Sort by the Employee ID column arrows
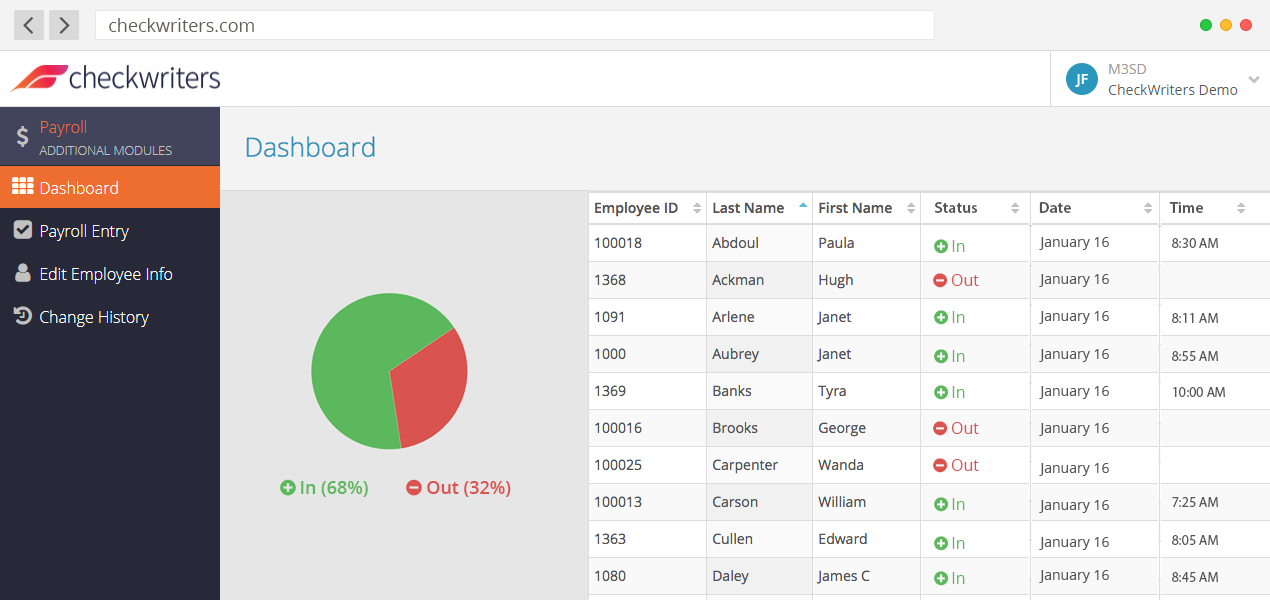 click(695, 207)
